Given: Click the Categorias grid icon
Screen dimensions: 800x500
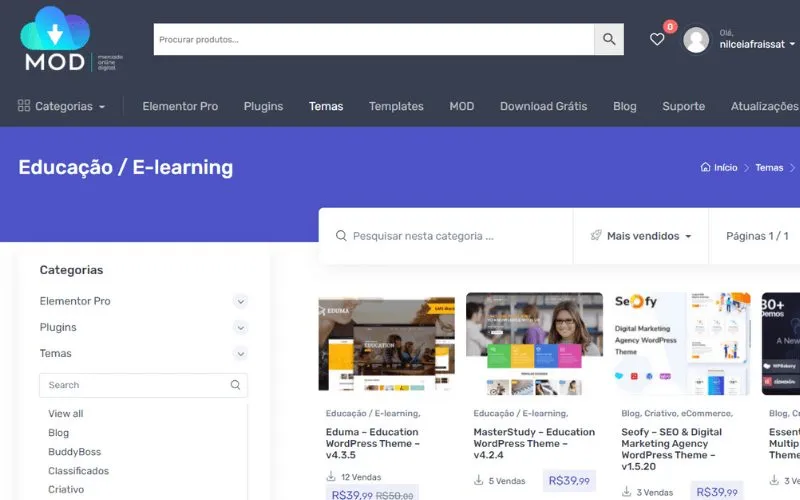Looking at the screenshot, I should tap(24, 106).
